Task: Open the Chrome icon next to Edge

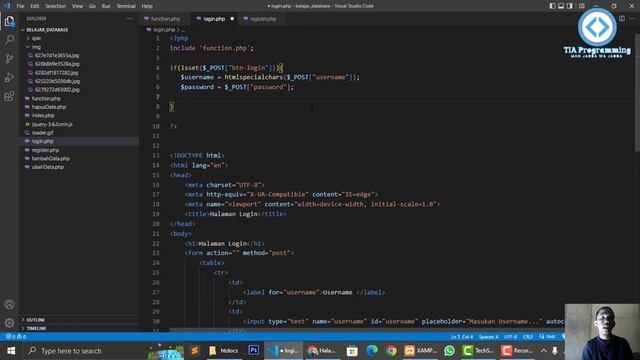Action: pyautogui.click(x=391, y=351)
